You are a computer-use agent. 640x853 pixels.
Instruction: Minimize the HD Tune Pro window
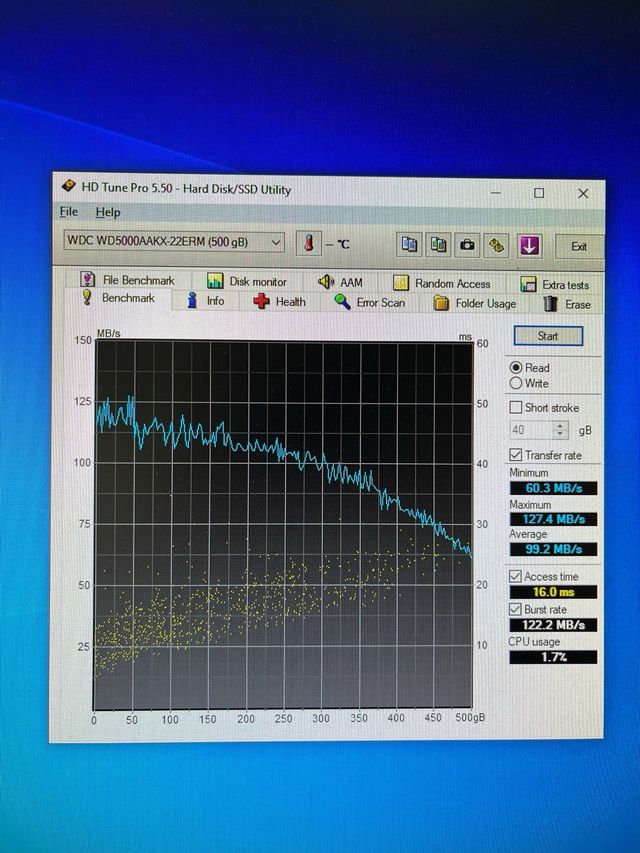click(496, 192)
